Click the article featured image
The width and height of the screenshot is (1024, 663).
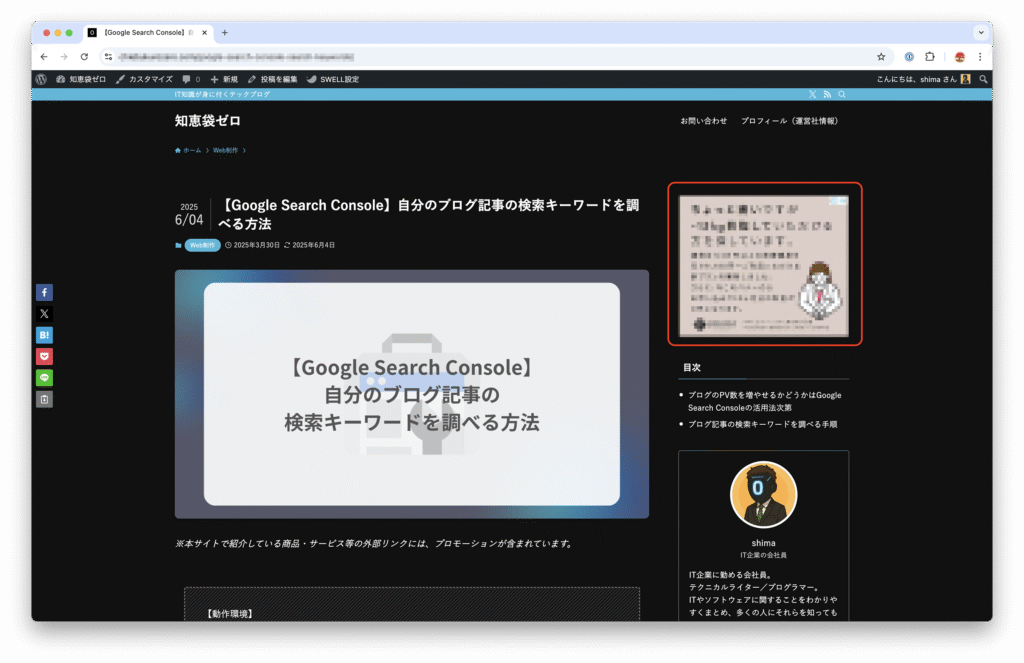pos(411,394)
